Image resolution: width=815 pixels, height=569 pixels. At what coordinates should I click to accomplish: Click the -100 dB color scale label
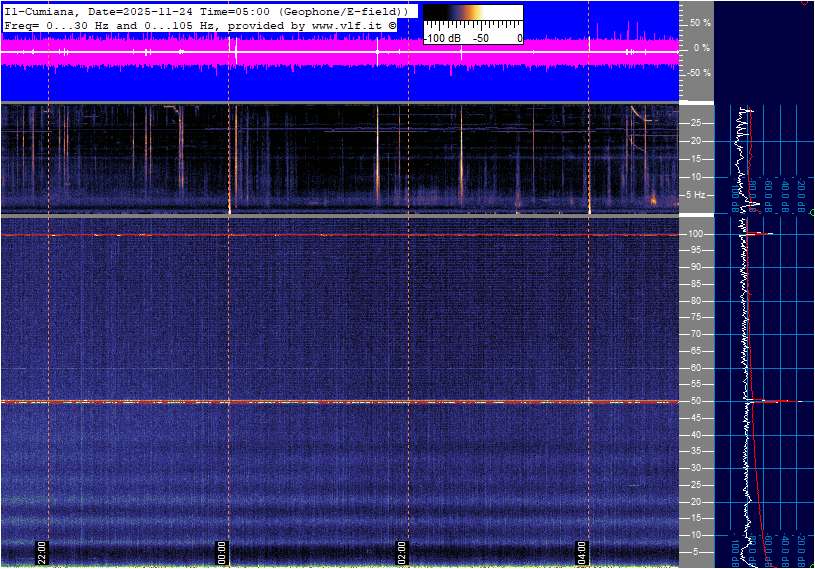pyautogui.click(x=443, y=38)
